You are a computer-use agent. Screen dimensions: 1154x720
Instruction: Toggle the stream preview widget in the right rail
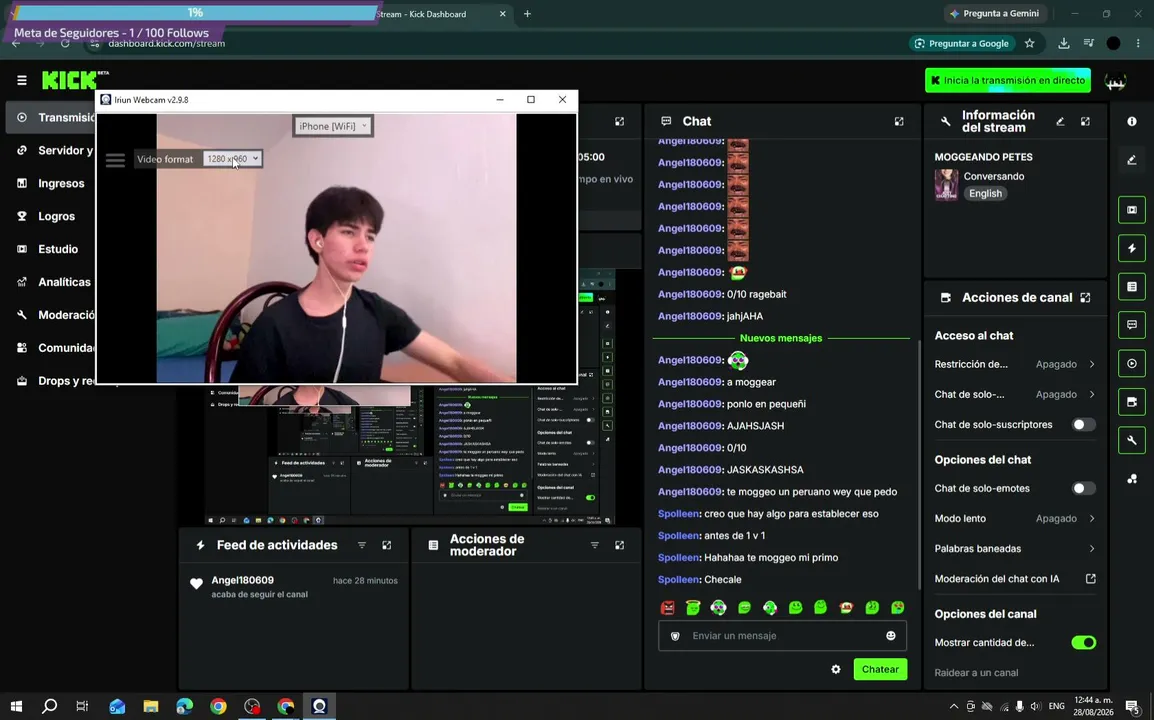tap(1132, 210)
